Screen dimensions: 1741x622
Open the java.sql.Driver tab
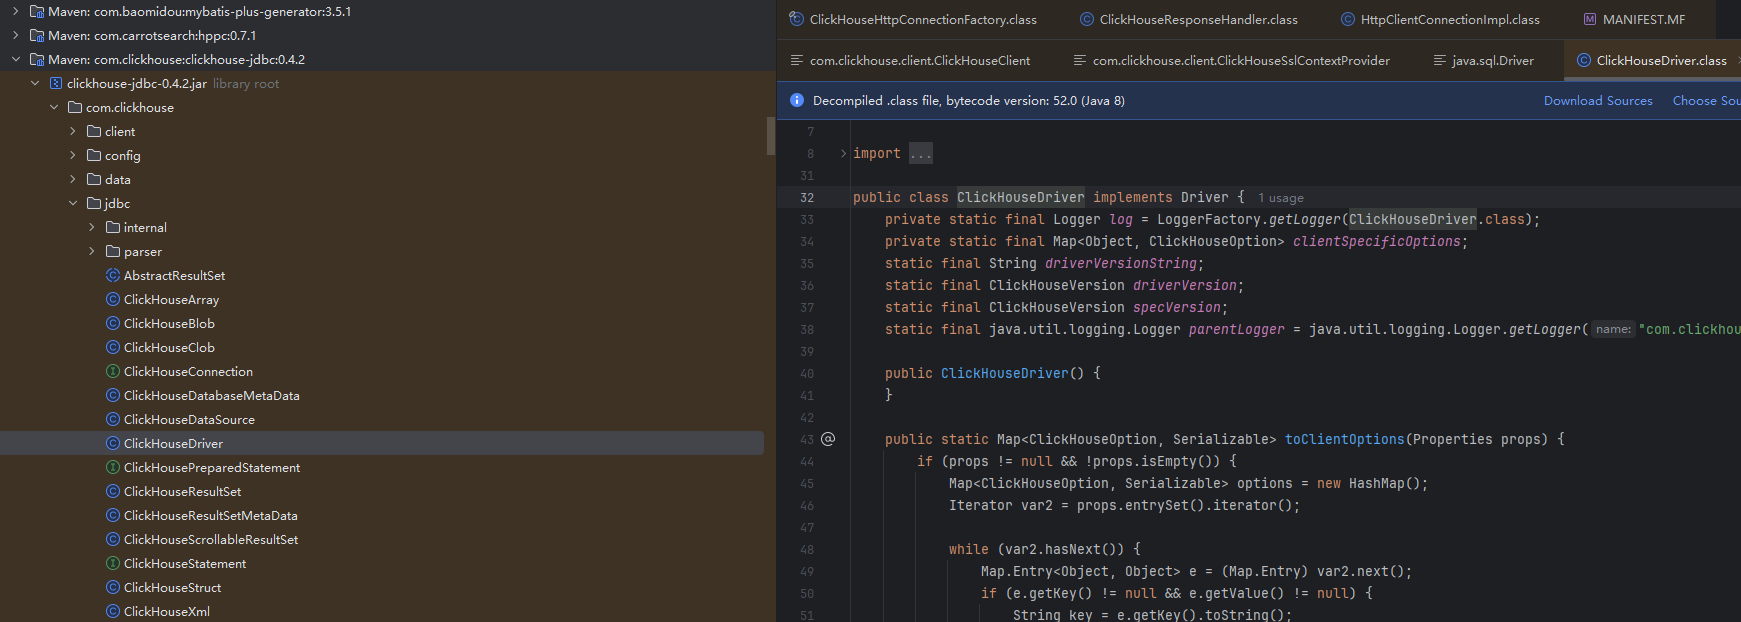(1492, 61)
